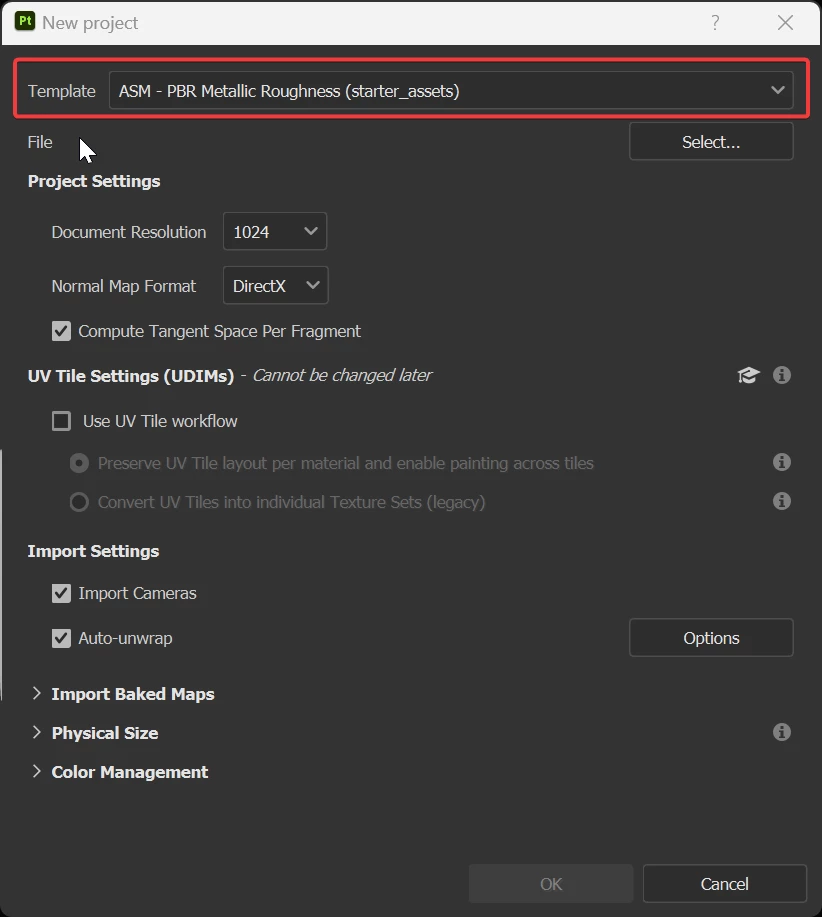Viewport: 822px width, 917px height.
Task: Open the Normal Map Format dropdown
Action: coord(275,285)
